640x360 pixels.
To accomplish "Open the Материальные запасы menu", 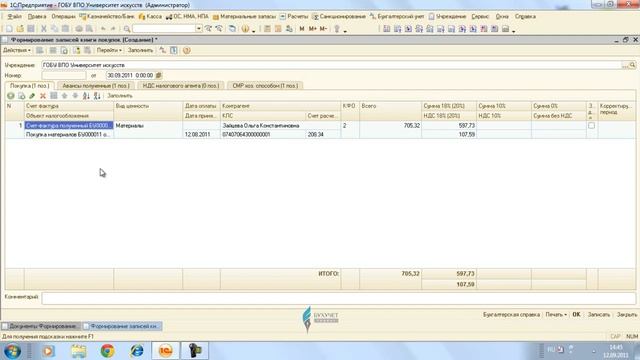I will click(x=244, y=17).
